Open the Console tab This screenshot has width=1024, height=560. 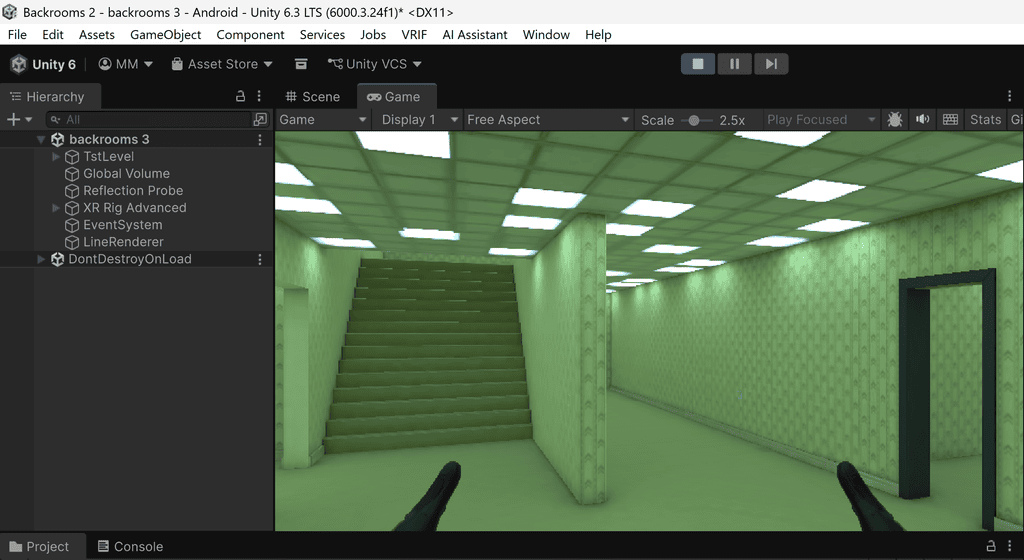(130, 546)
